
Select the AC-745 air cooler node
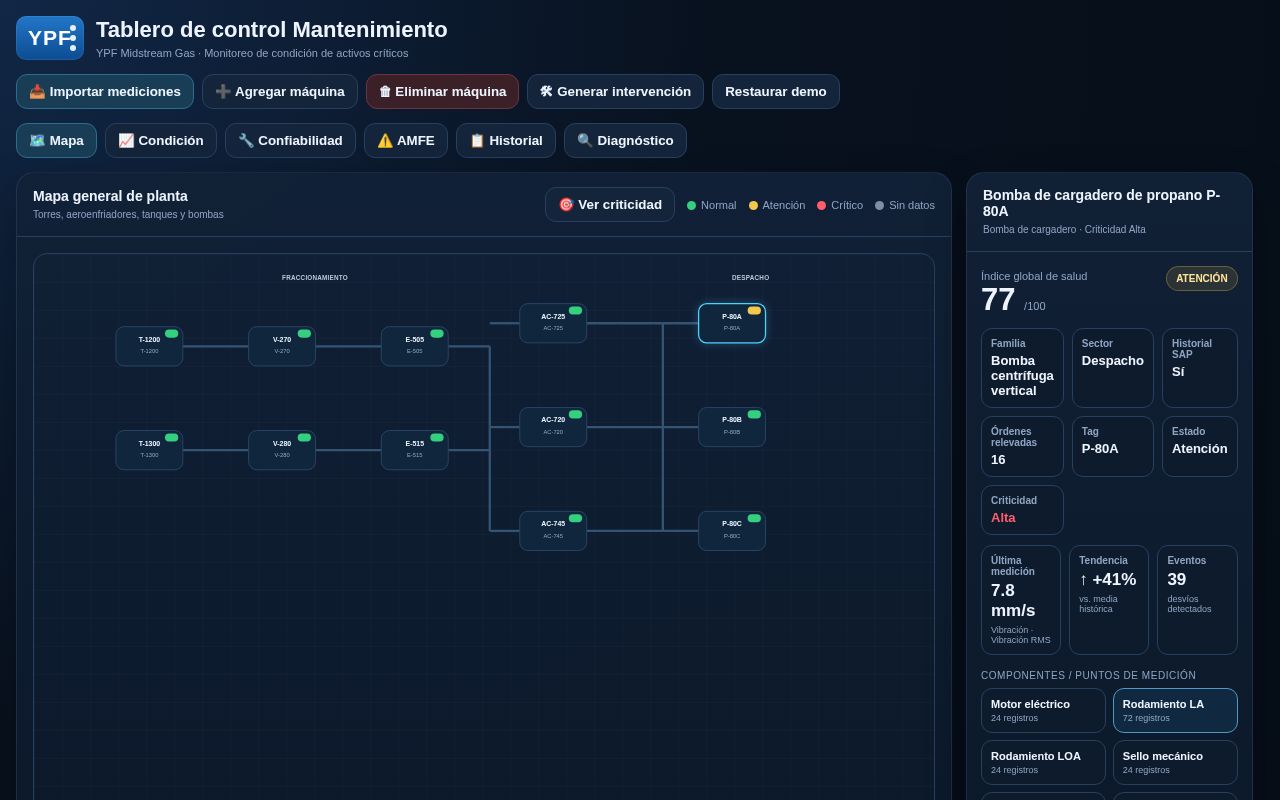click(553, 531)
